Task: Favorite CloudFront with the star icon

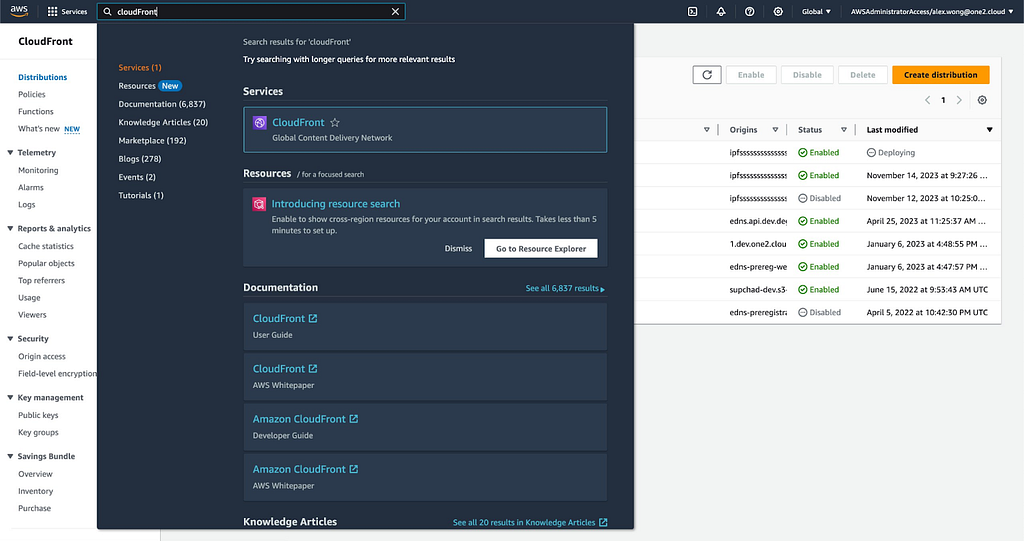Action: (335, 122)
